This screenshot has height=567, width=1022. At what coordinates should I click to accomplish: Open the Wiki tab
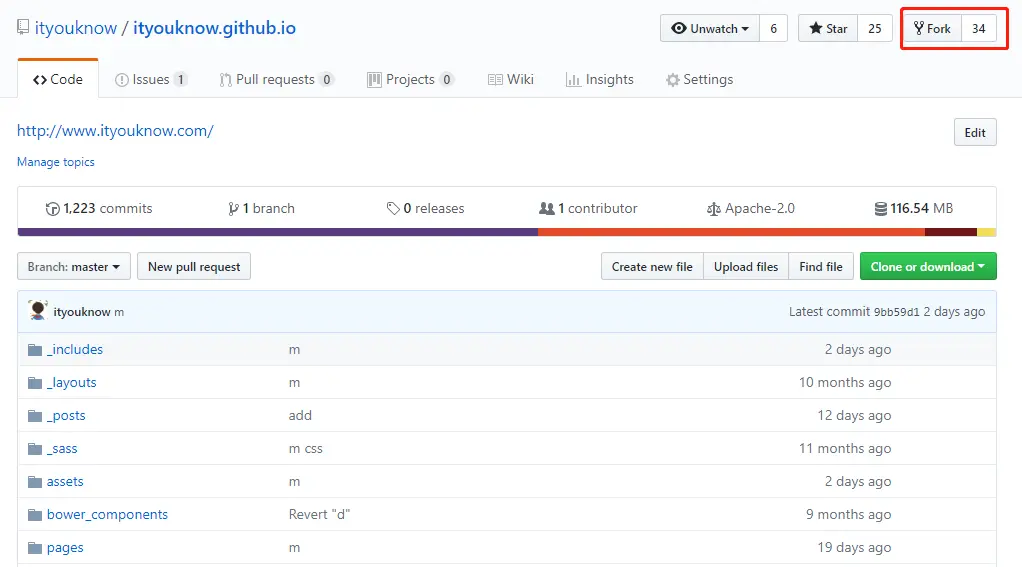511,80
